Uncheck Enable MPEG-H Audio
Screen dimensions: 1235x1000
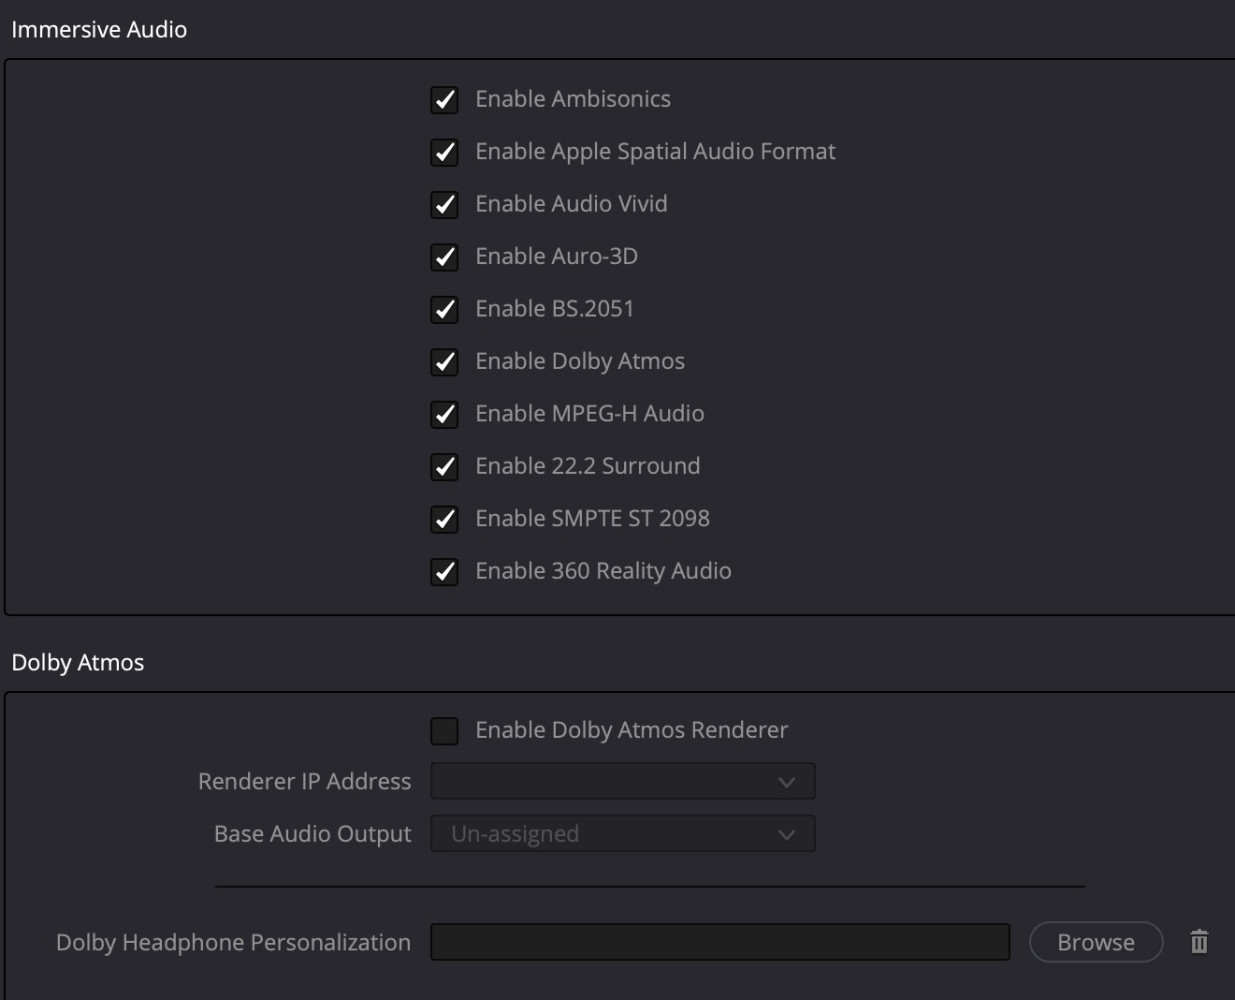[x=444, y=414]
